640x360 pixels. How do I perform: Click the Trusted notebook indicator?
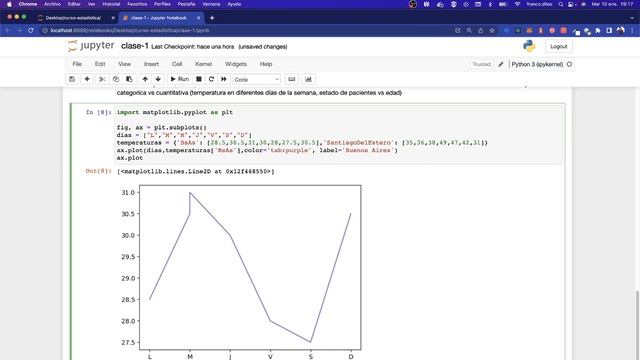coord(482,64)
